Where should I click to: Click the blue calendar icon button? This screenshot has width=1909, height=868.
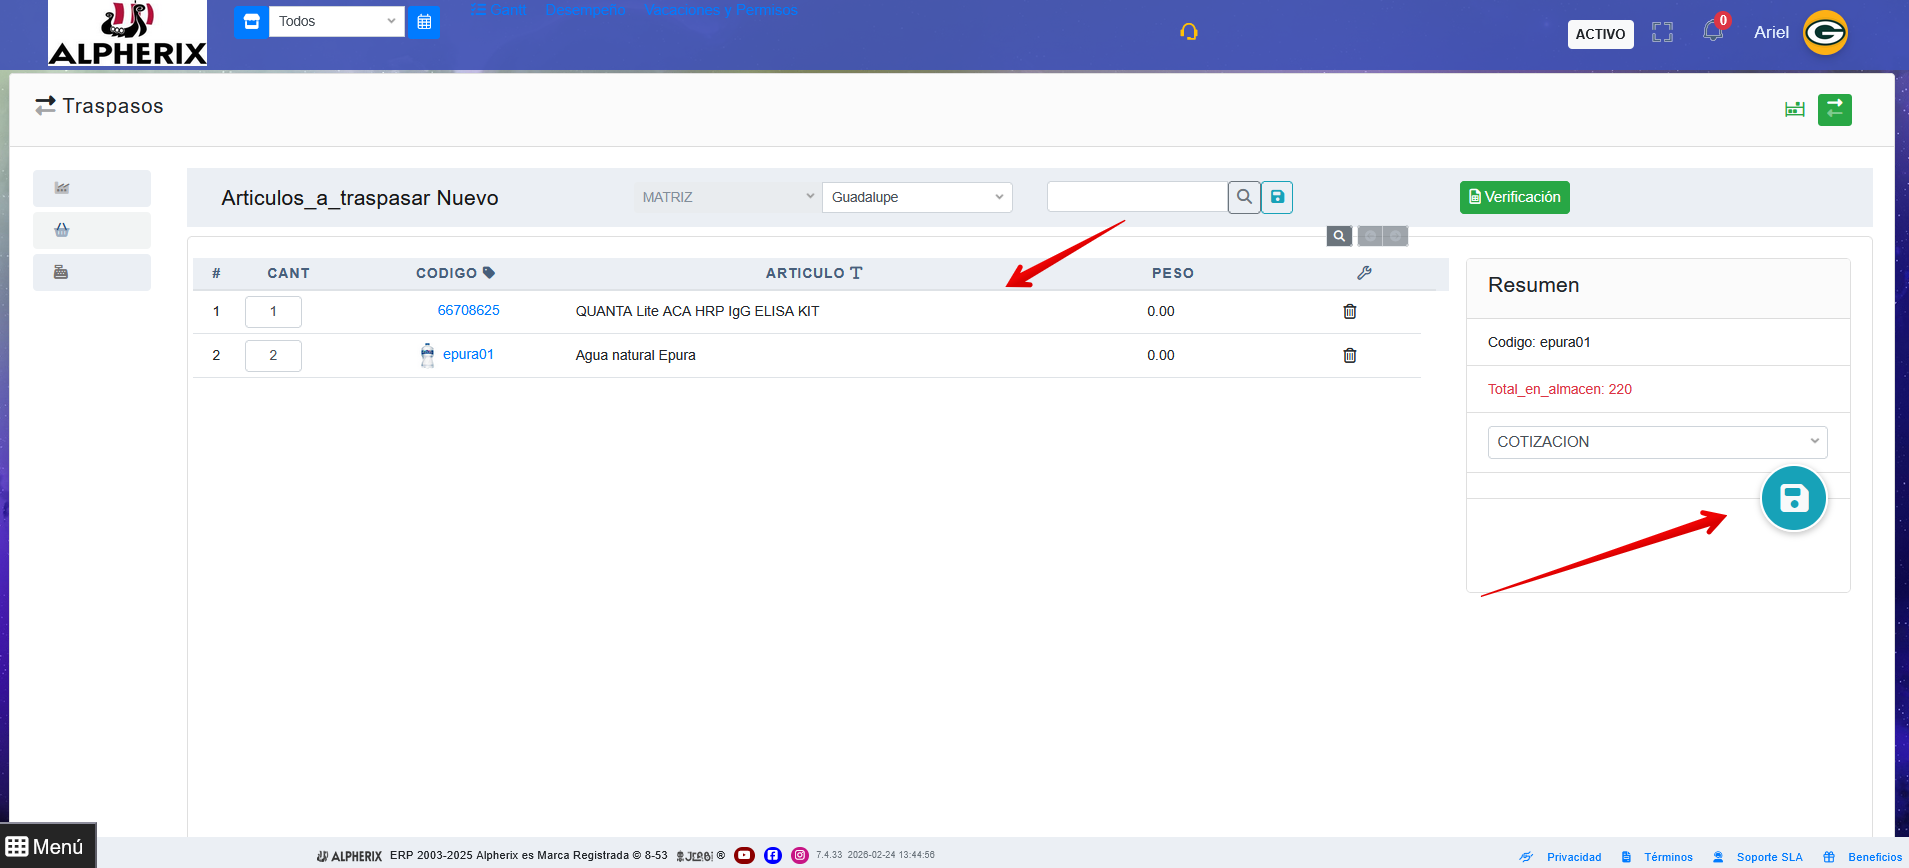pos(424,22)
